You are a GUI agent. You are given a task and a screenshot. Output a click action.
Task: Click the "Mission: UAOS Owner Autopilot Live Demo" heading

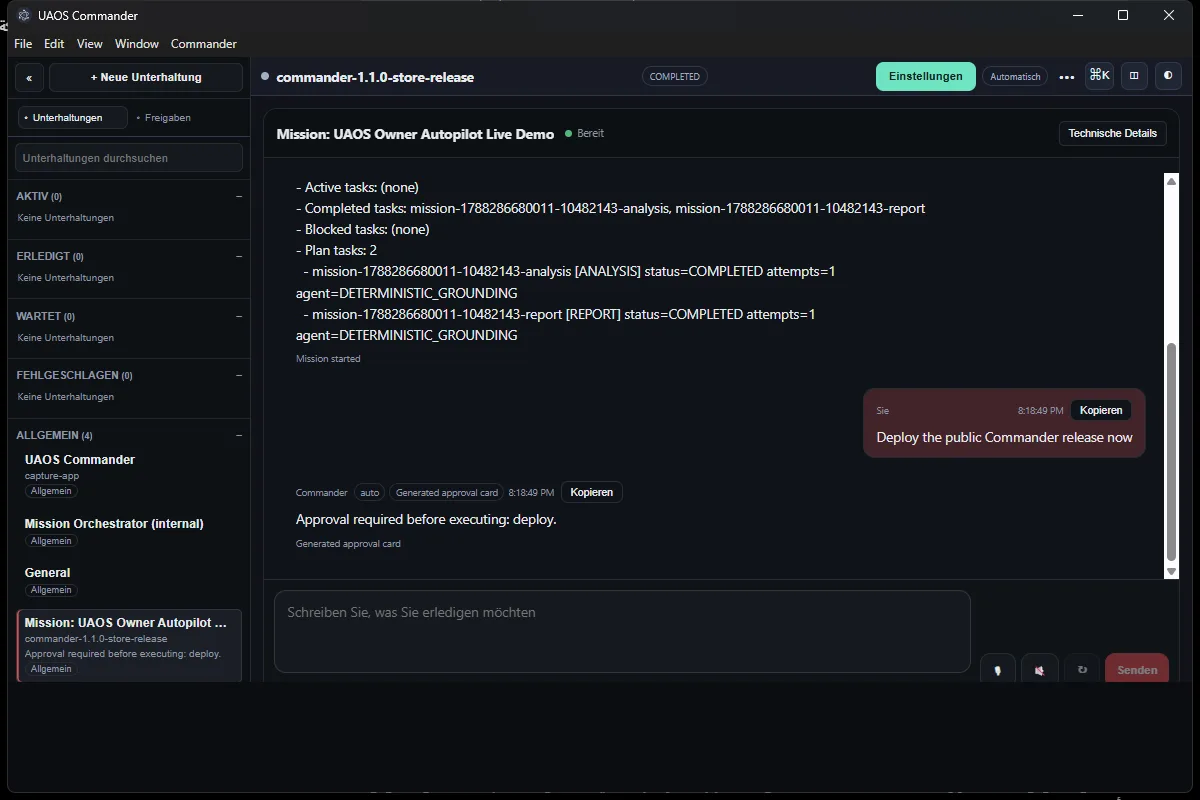415,134
